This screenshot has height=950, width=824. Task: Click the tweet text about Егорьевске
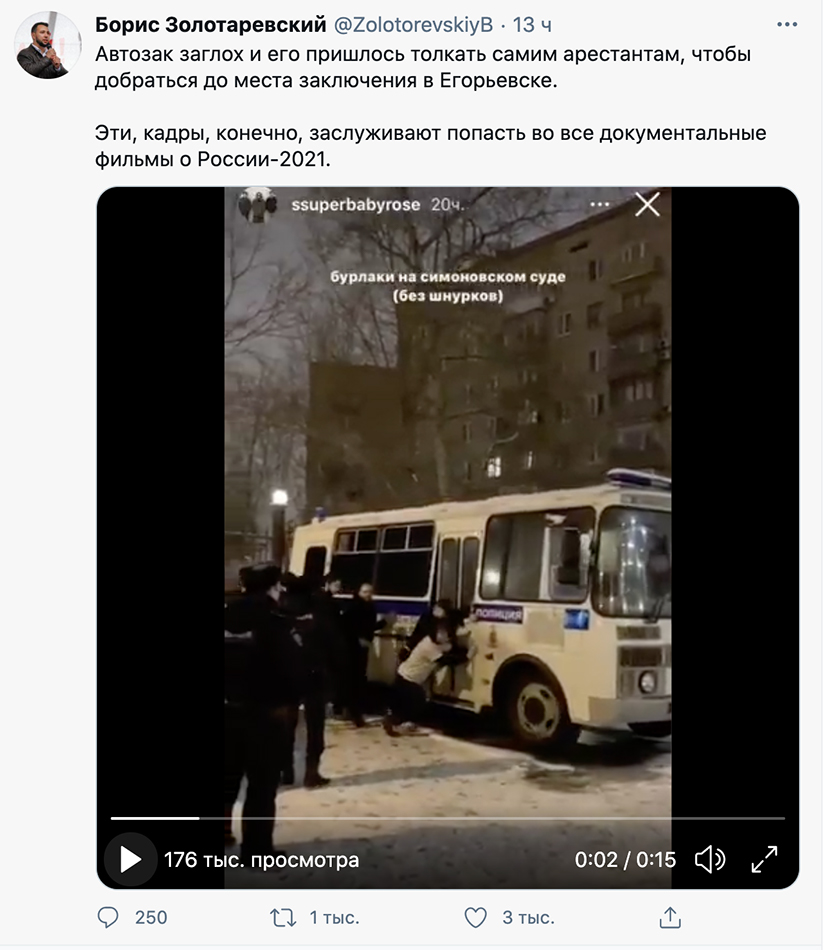click(423, 67)
